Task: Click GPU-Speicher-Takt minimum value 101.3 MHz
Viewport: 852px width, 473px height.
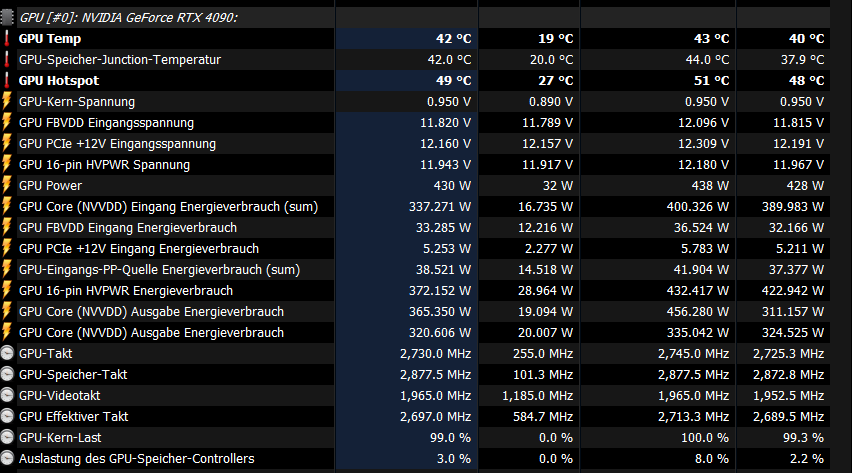Action: click(x=543, y=375)
